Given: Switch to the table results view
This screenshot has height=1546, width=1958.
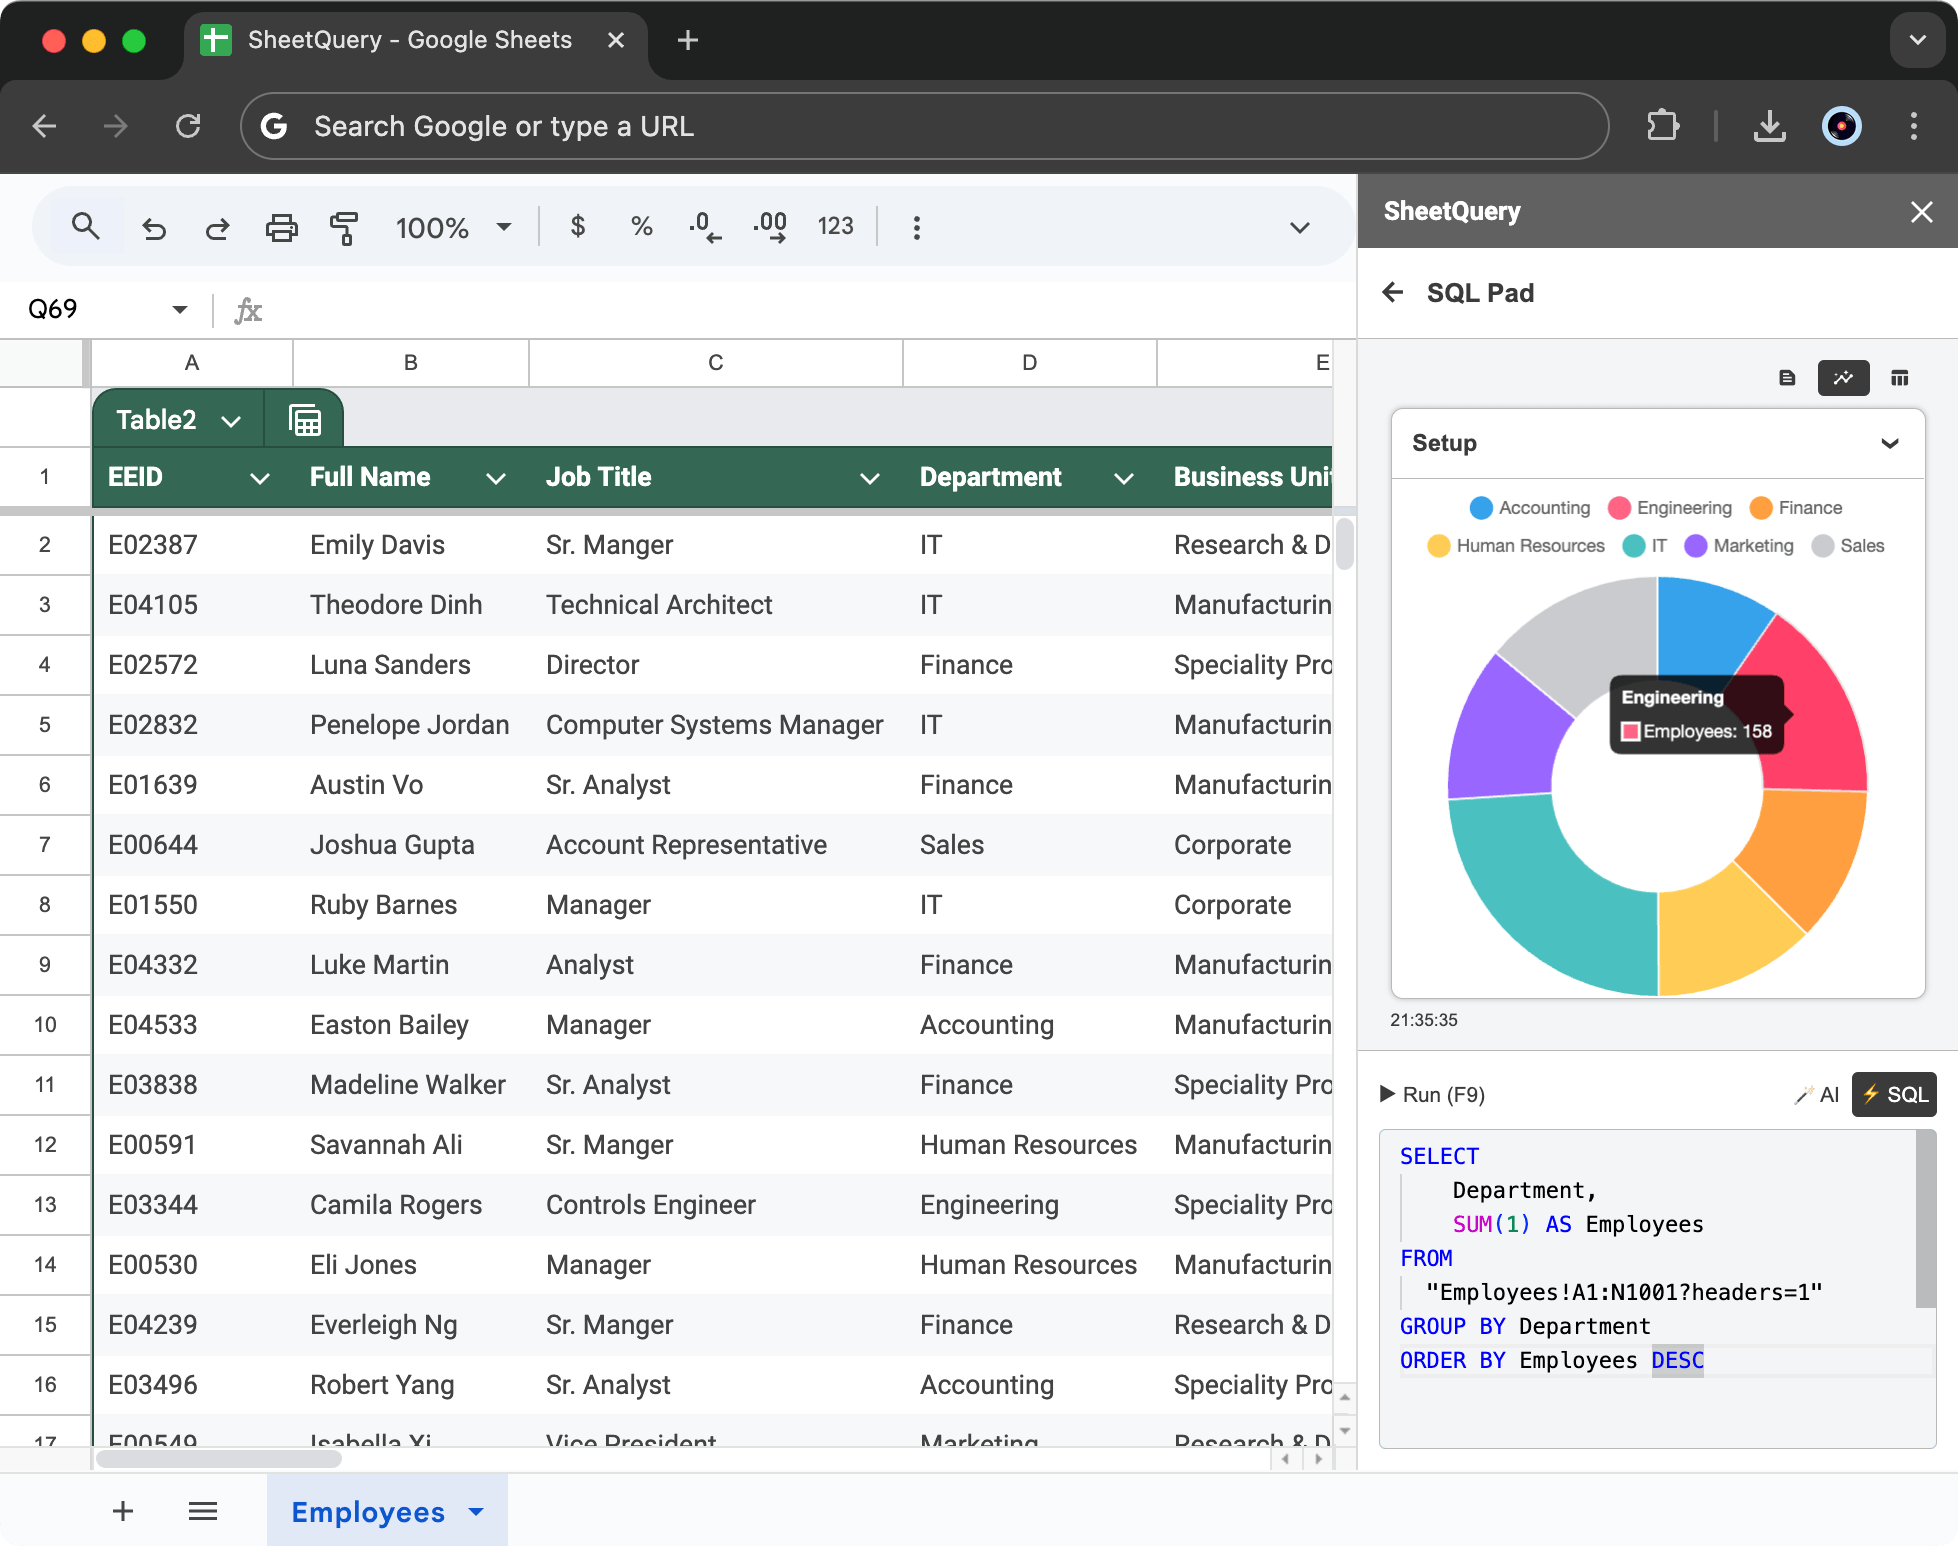Looking at the screenshot, I should tap(1899, 378).
